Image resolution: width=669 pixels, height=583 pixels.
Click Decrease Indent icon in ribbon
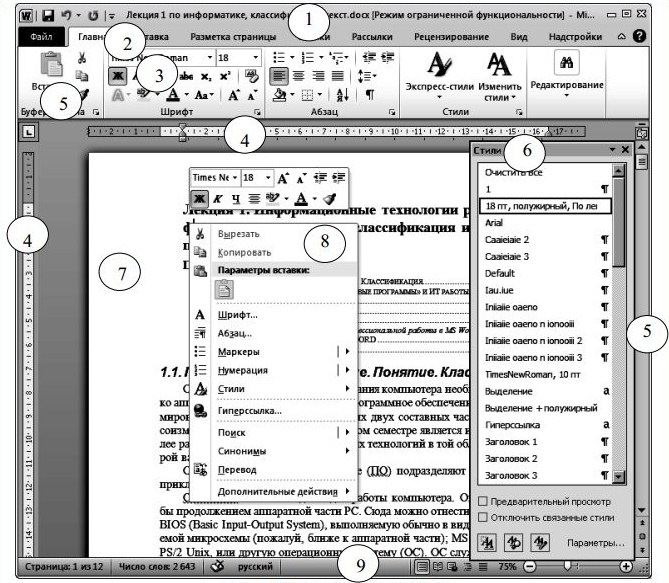(369, 57)
